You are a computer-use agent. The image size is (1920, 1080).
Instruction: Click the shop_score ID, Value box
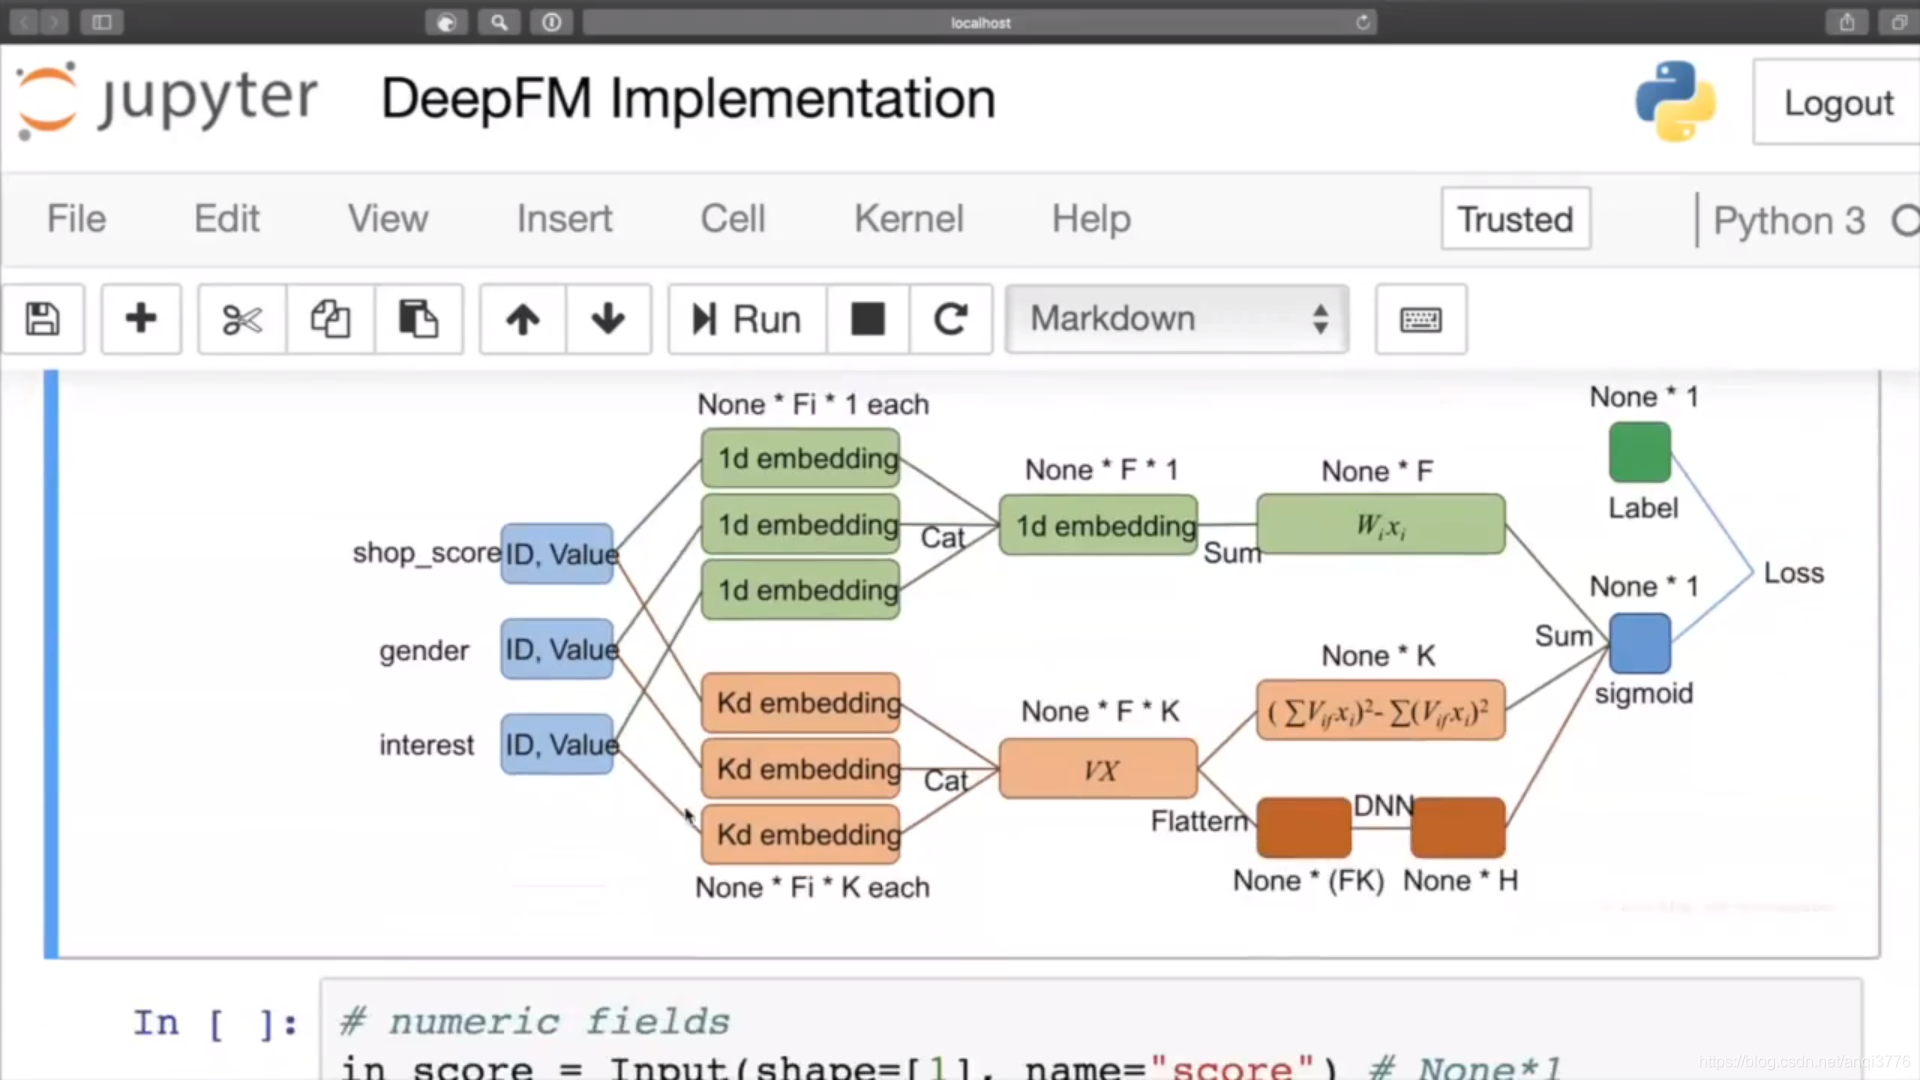(557, 553)
